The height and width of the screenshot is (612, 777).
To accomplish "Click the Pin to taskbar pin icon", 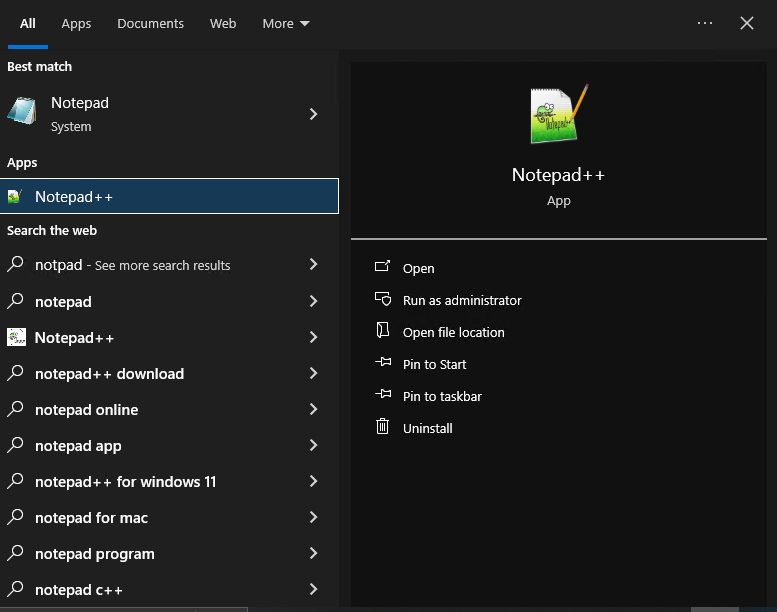I will (383, 394).
